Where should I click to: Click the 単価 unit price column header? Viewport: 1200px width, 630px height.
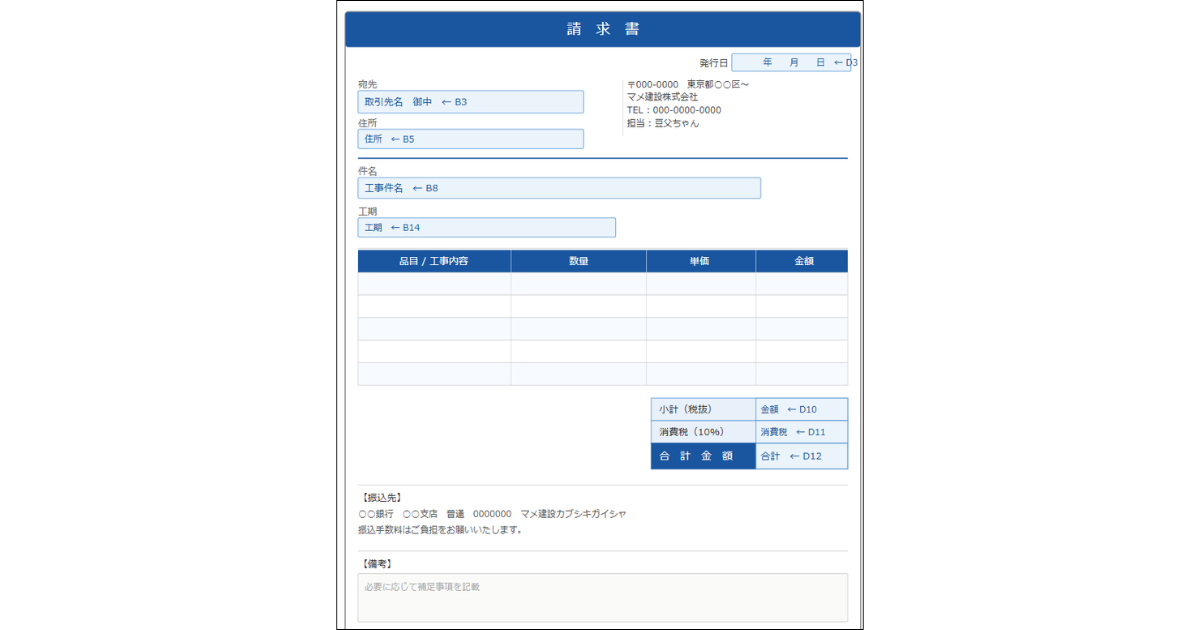(700, 260)
